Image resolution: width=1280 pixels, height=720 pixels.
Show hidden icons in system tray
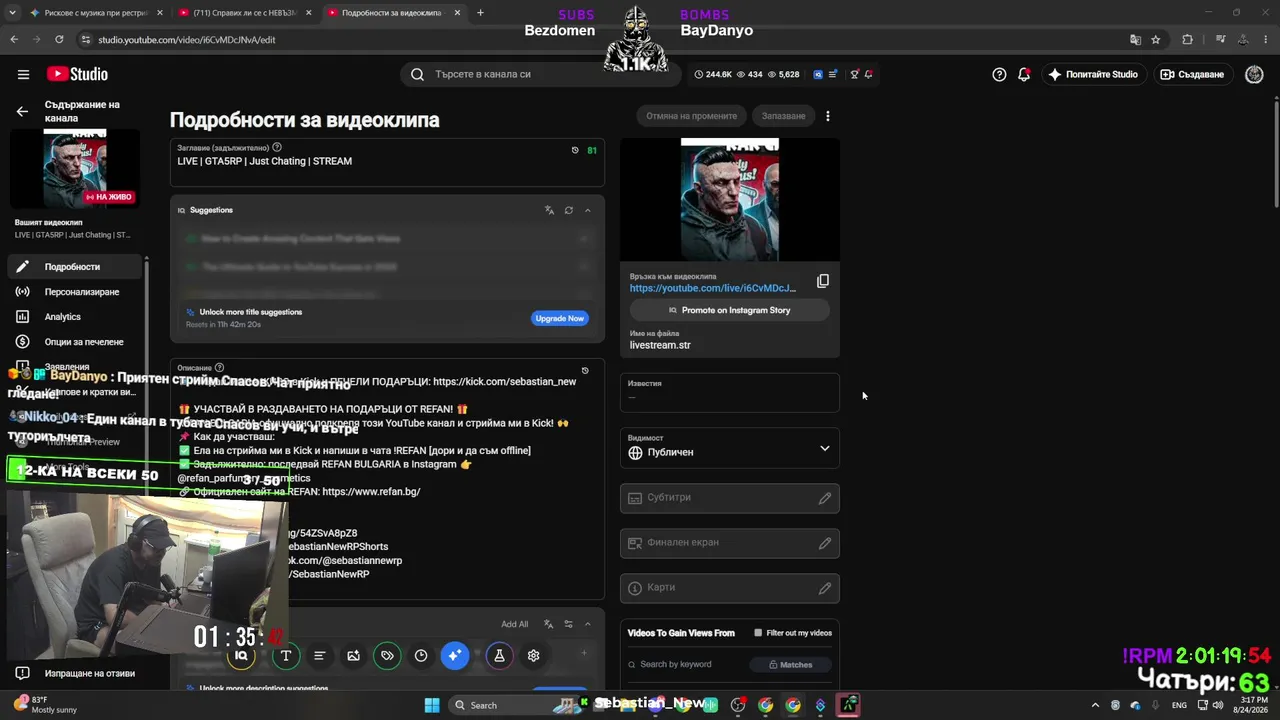click(x=1095, y=705)
